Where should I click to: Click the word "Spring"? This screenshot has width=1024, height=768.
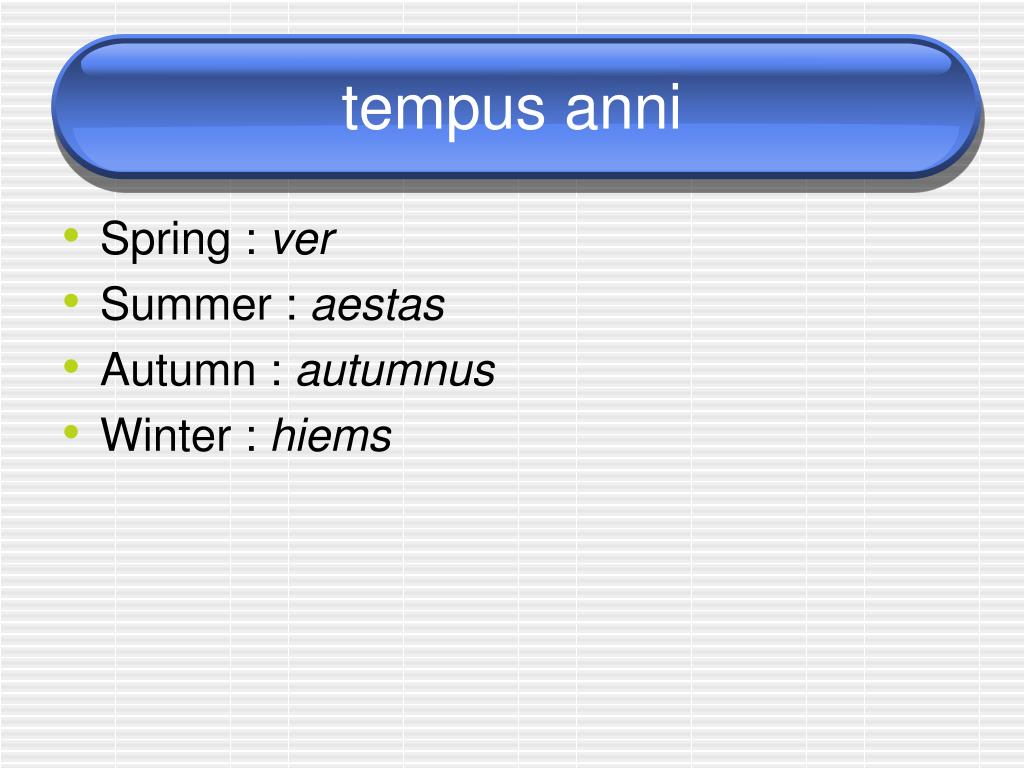(165, 241)
